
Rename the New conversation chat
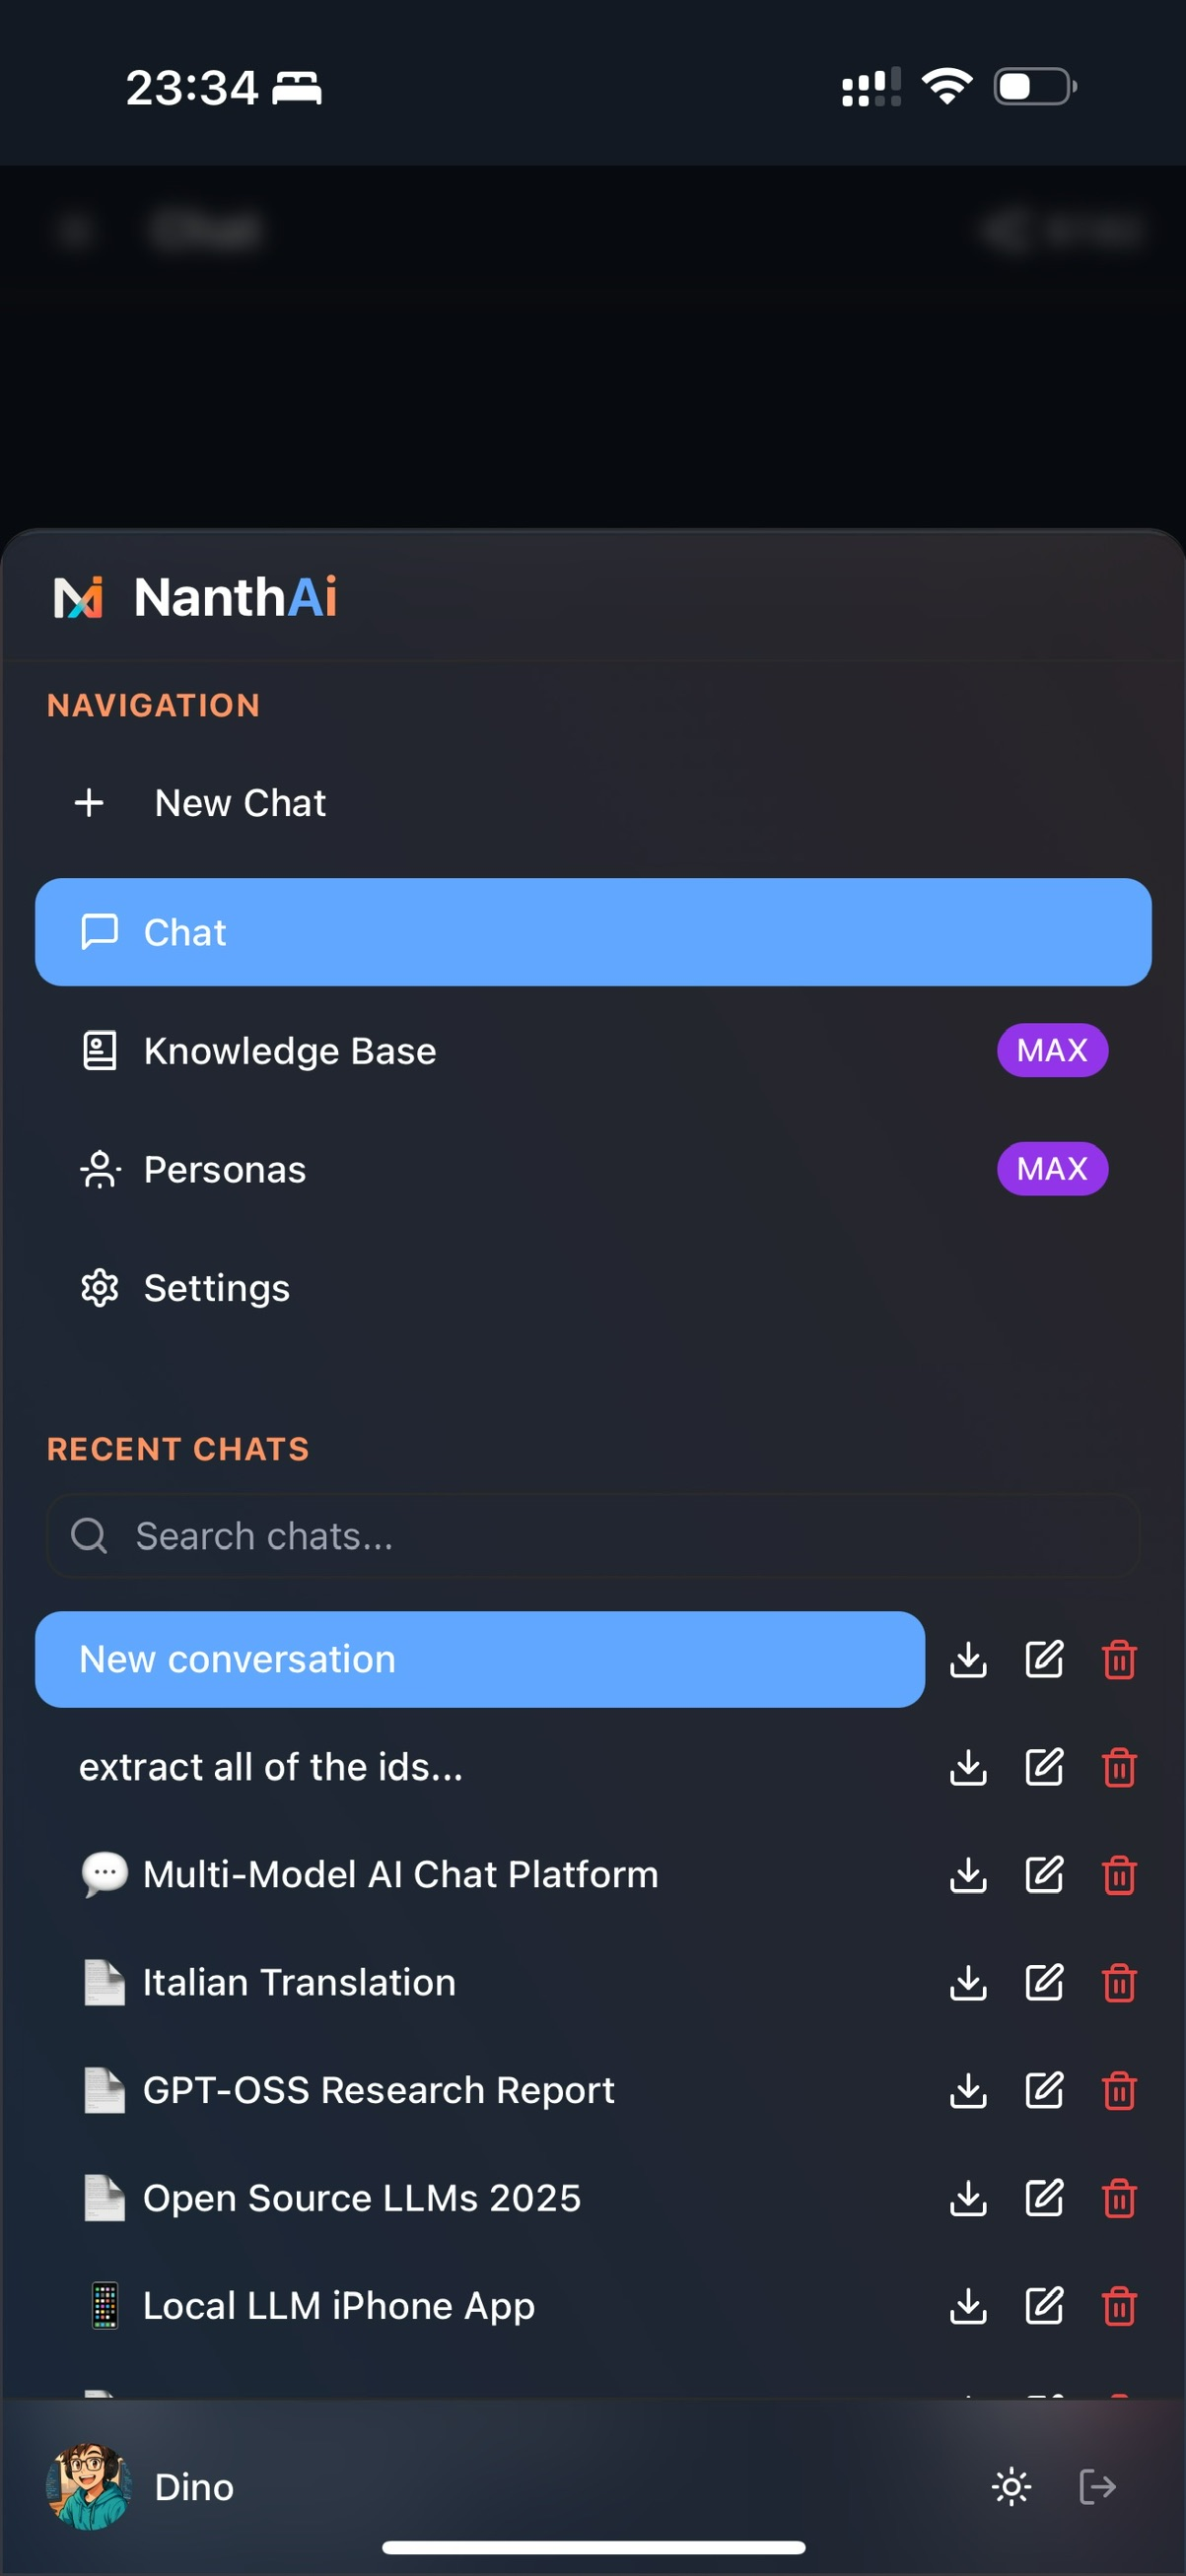(x=1044, y=1660)
